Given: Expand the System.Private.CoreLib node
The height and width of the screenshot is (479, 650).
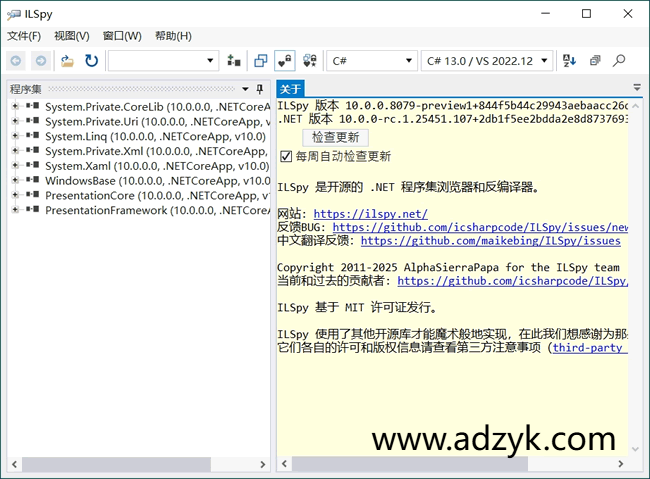Looking at the screenshot, I should [15, 106].
